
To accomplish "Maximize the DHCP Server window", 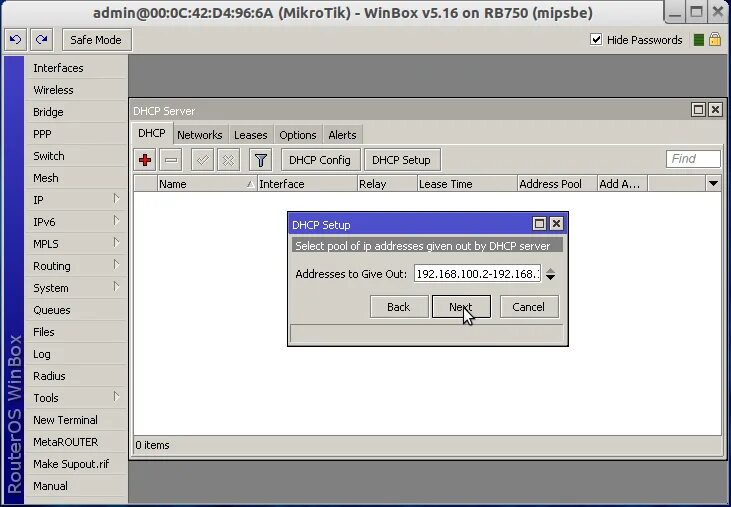I will tap(698, 110).
